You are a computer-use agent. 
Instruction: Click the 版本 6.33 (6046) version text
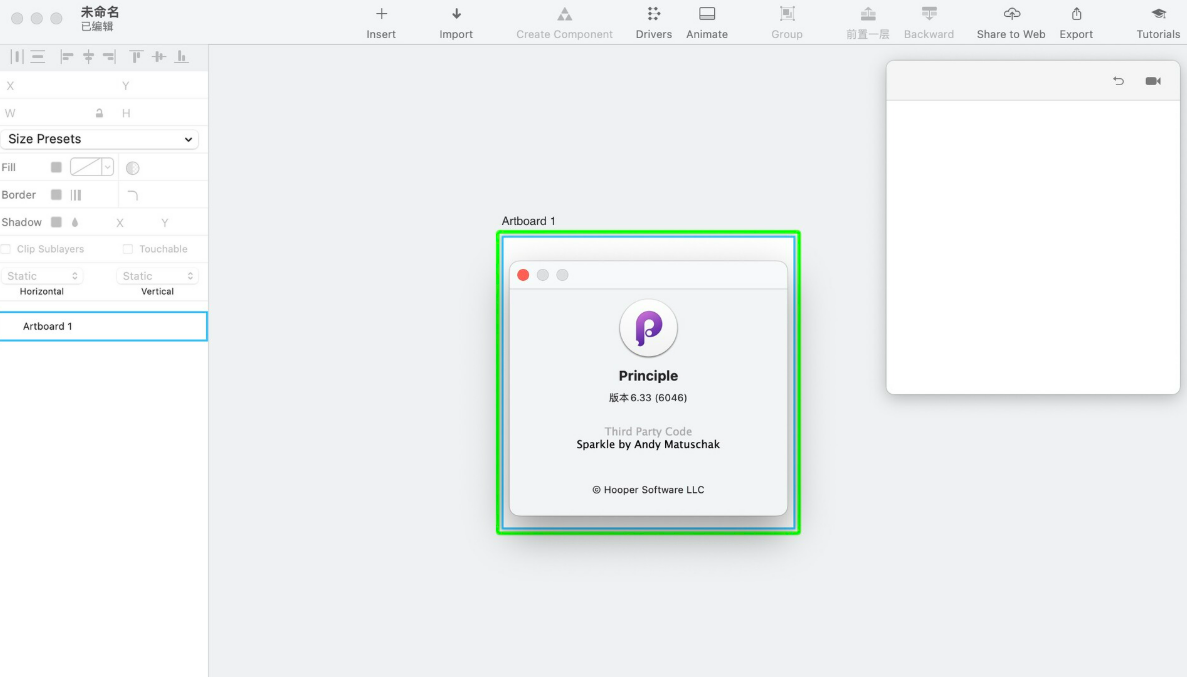(648, 398)
